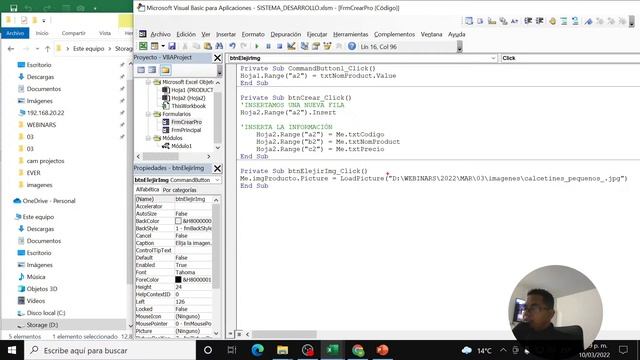Viewport: 640px width, 360px height.
Task: Open the Depuración menu
Action: coord(286,34)
